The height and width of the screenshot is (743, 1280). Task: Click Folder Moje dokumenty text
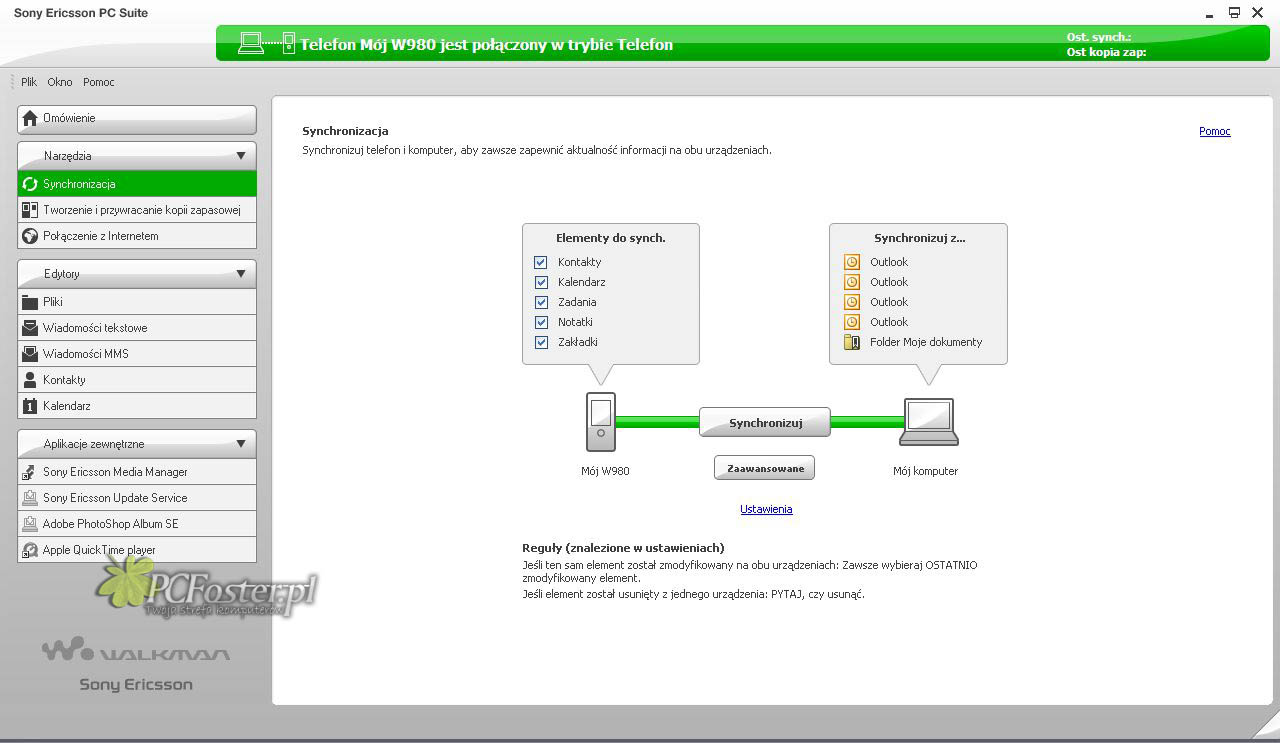click(x=926, y=342)
